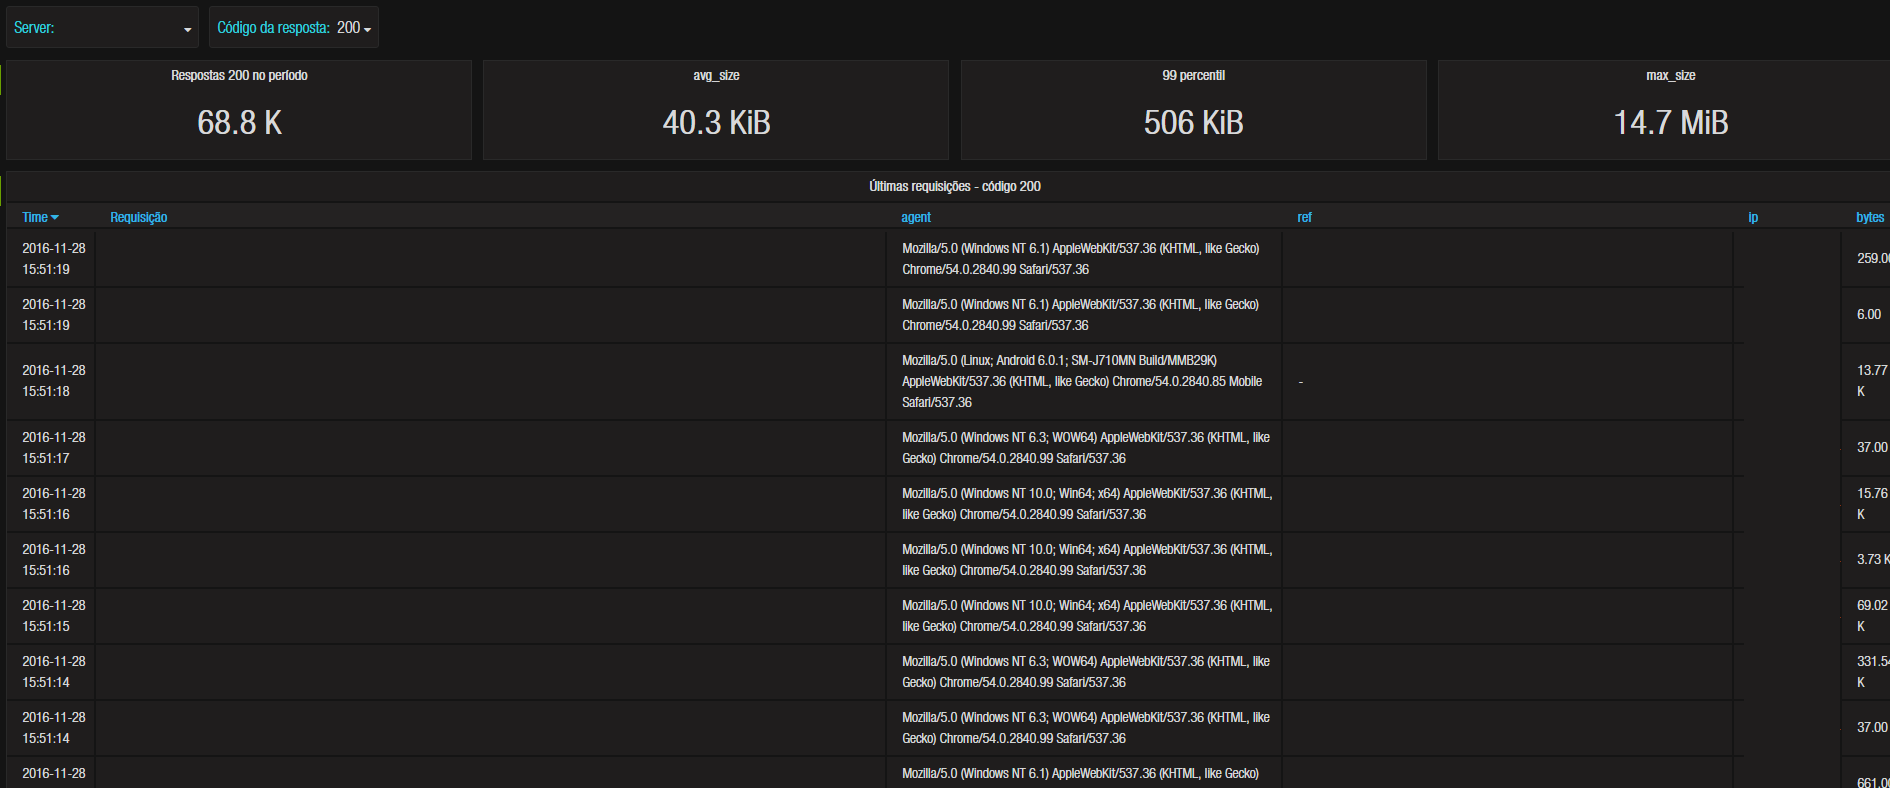Click the 259.0 bytes cell in first row
Image resolution: width=1890 pixels, height=788 pixels.
pos(1866,259)
